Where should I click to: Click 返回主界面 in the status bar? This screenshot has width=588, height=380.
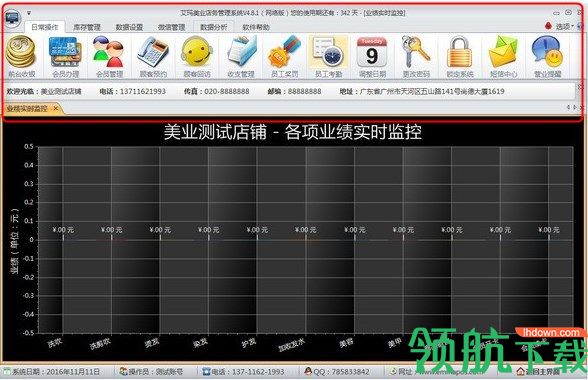click(x=538, y=372)
